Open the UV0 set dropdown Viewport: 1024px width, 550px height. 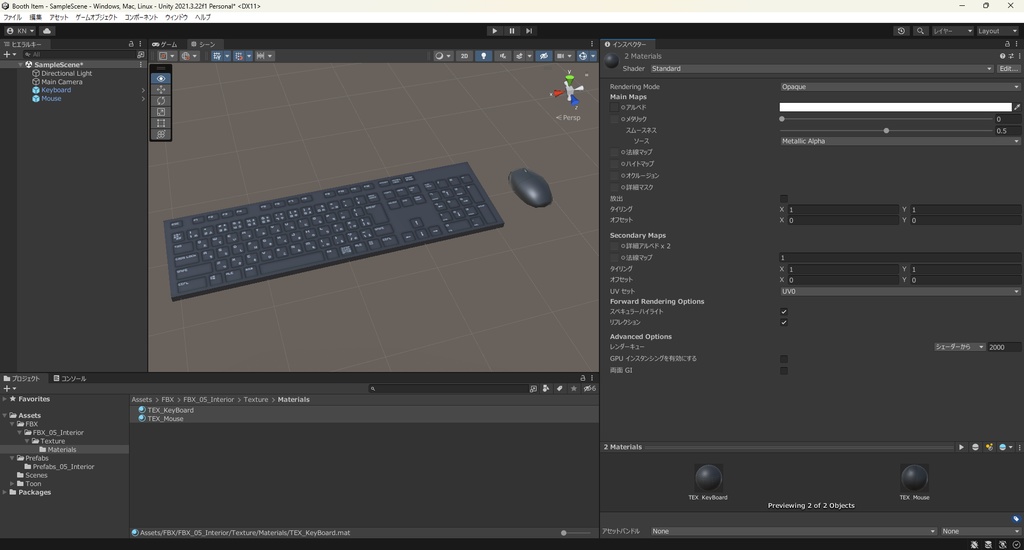click(x=900, y=291)
